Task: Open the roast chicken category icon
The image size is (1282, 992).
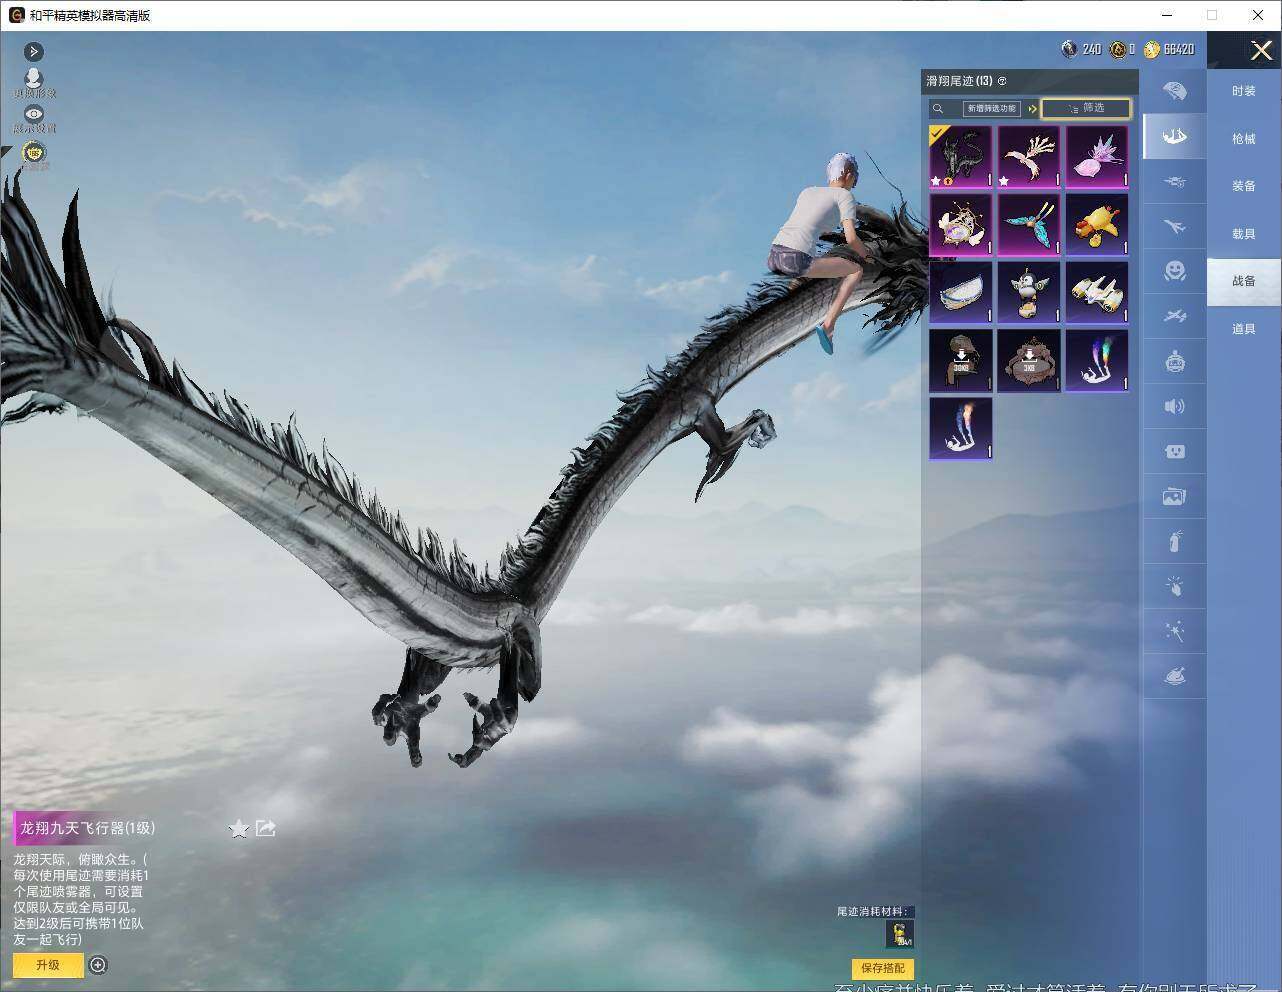Action: click(x=1175, y=677)
